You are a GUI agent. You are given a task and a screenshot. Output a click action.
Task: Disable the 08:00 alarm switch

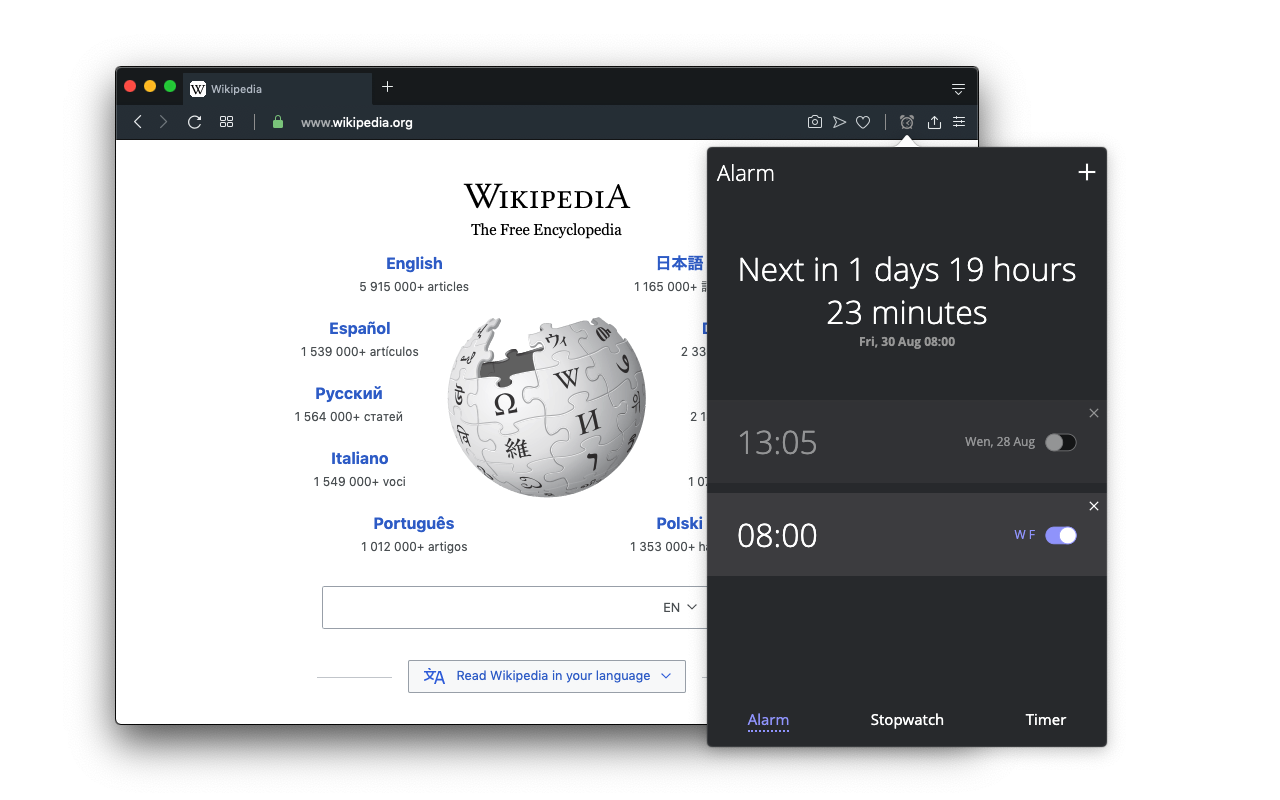[x=1061, y=535]
